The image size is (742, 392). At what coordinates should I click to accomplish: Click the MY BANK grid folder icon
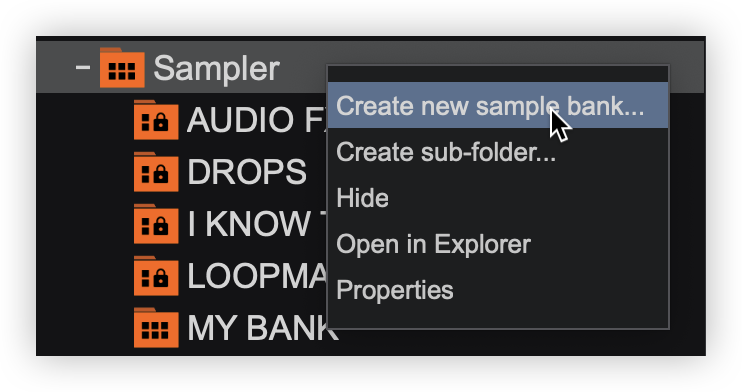[x=156, y=328]
